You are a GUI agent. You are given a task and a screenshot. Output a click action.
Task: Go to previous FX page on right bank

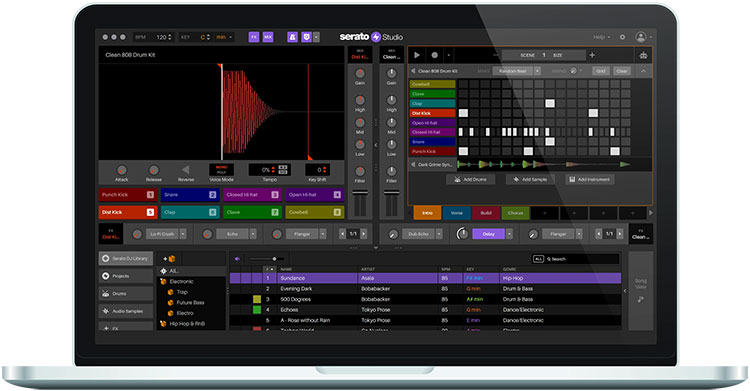(599, 234)
